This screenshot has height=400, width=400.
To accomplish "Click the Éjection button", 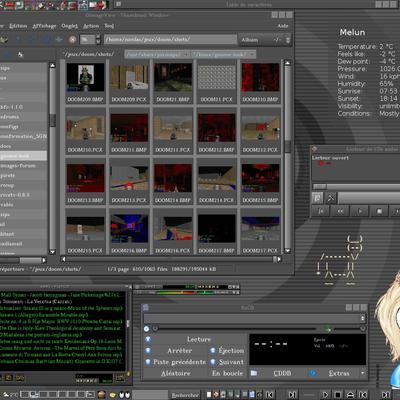I will coord(227,351).
